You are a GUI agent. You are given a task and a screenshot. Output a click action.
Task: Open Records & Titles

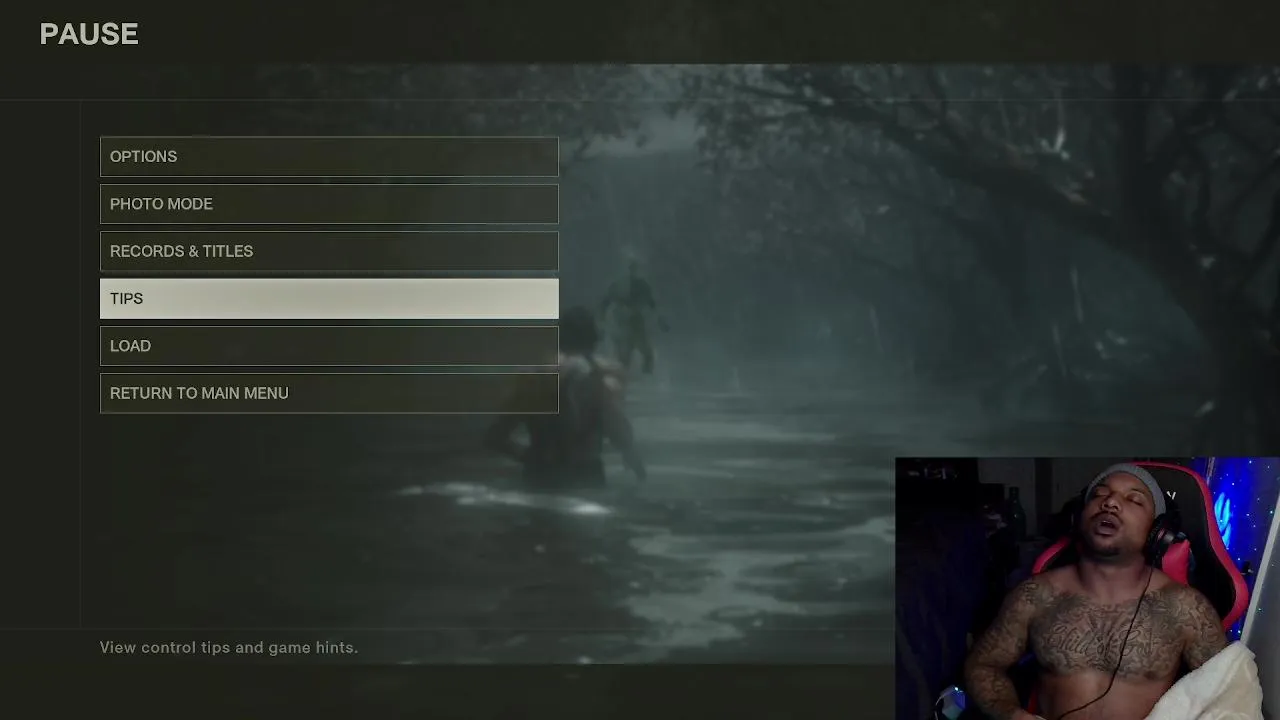(x=329, y=251)
